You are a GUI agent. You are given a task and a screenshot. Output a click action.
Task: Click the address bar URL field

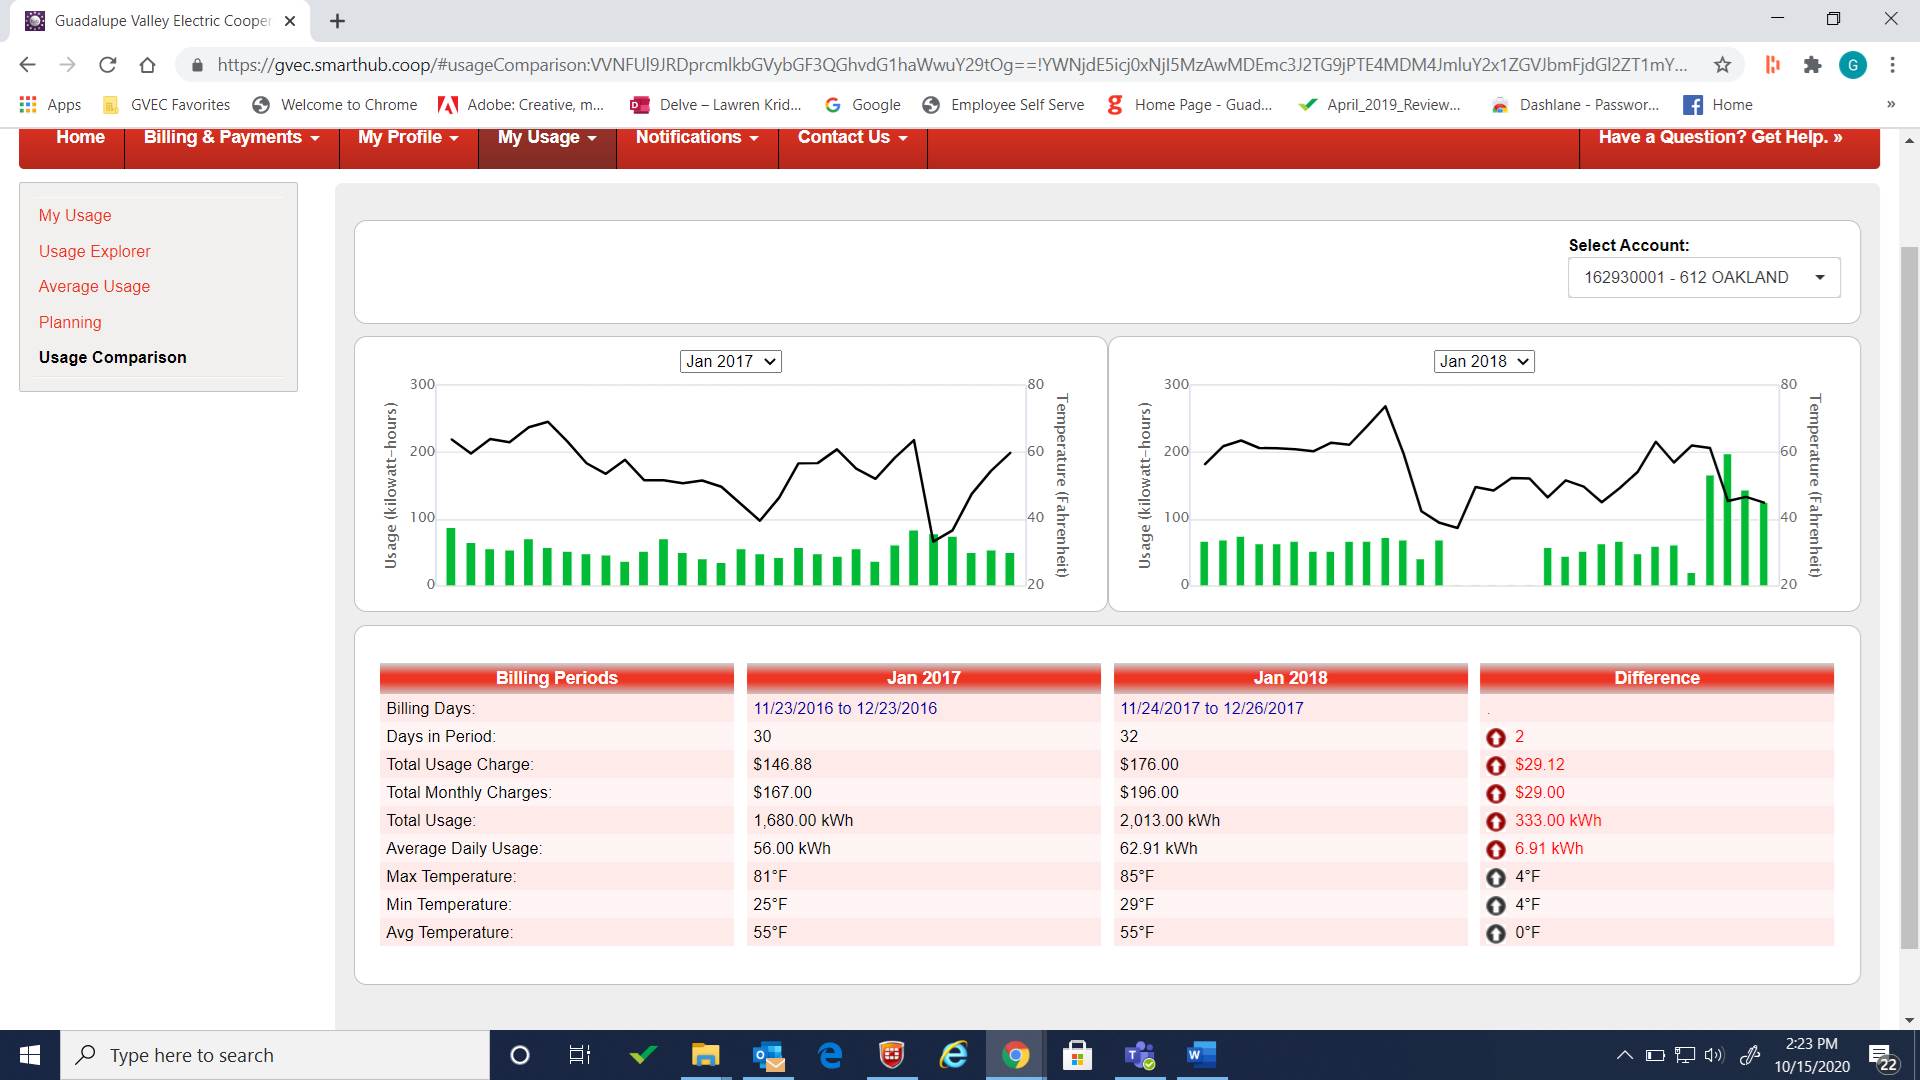(950, 65)
